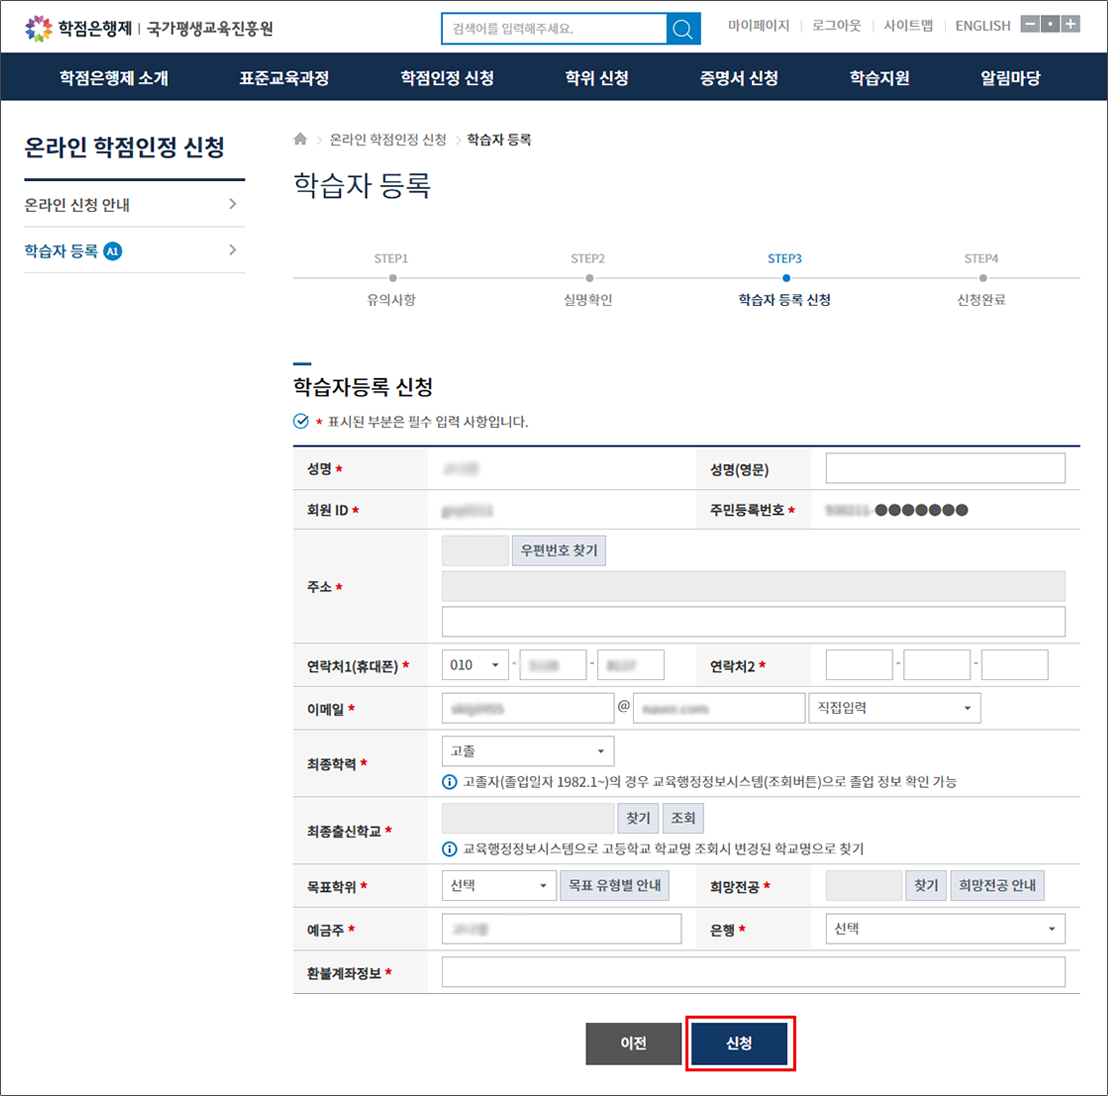Select 증명서 신청 in navigation bar

(738, 78)
